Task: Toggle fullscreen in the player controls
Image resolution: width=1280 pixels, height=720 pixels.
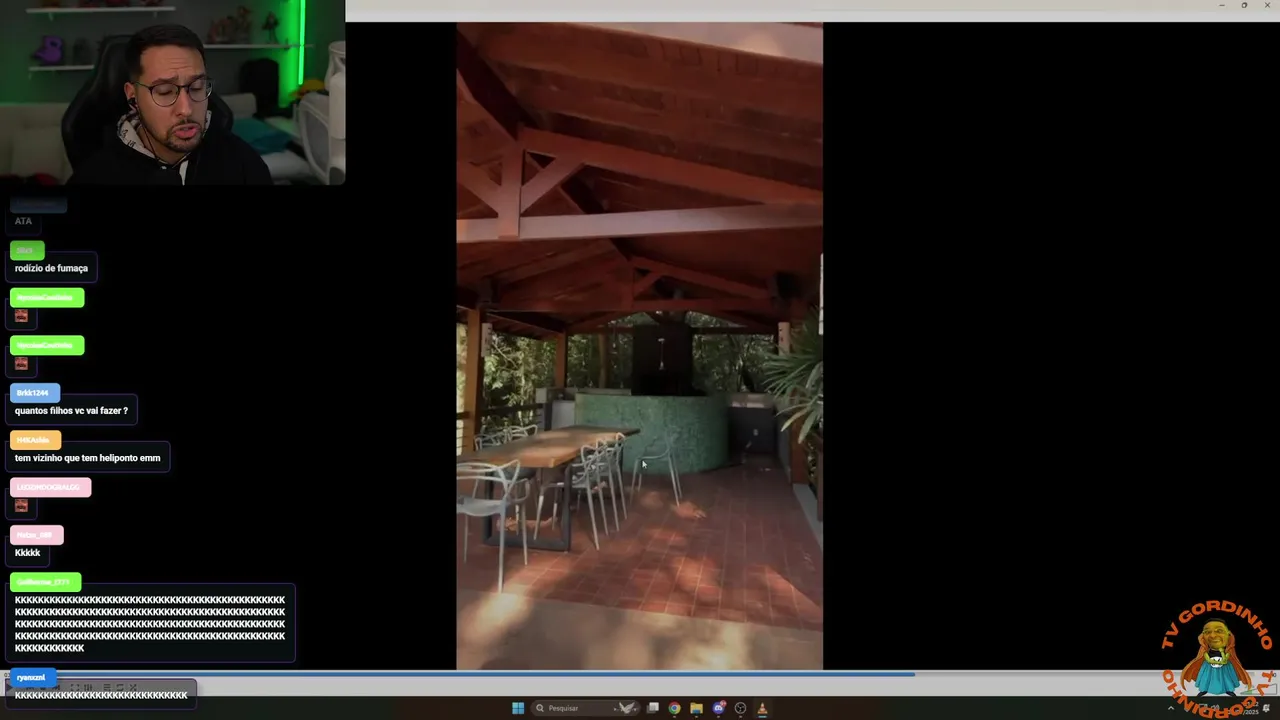Action: click(x=75, y=687)
